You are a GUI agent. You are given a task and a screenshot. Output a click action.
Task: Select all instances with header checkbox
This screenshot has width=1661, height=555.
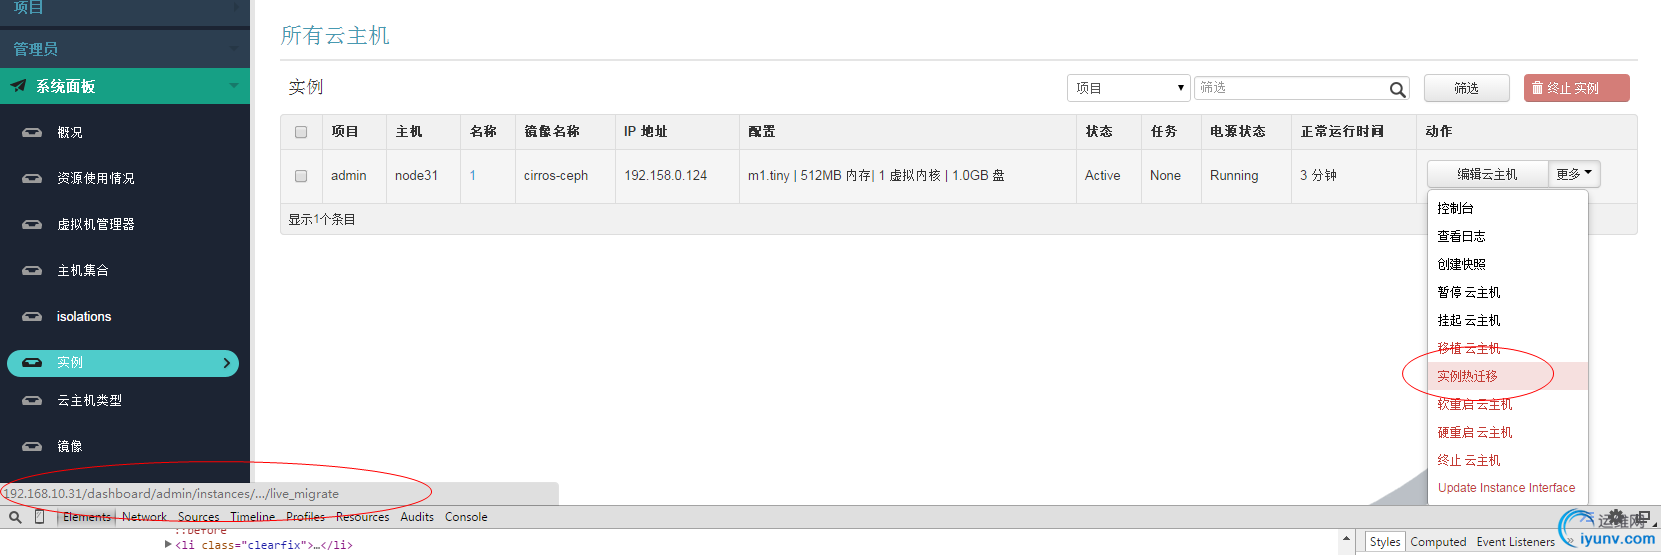pos(301,132)
